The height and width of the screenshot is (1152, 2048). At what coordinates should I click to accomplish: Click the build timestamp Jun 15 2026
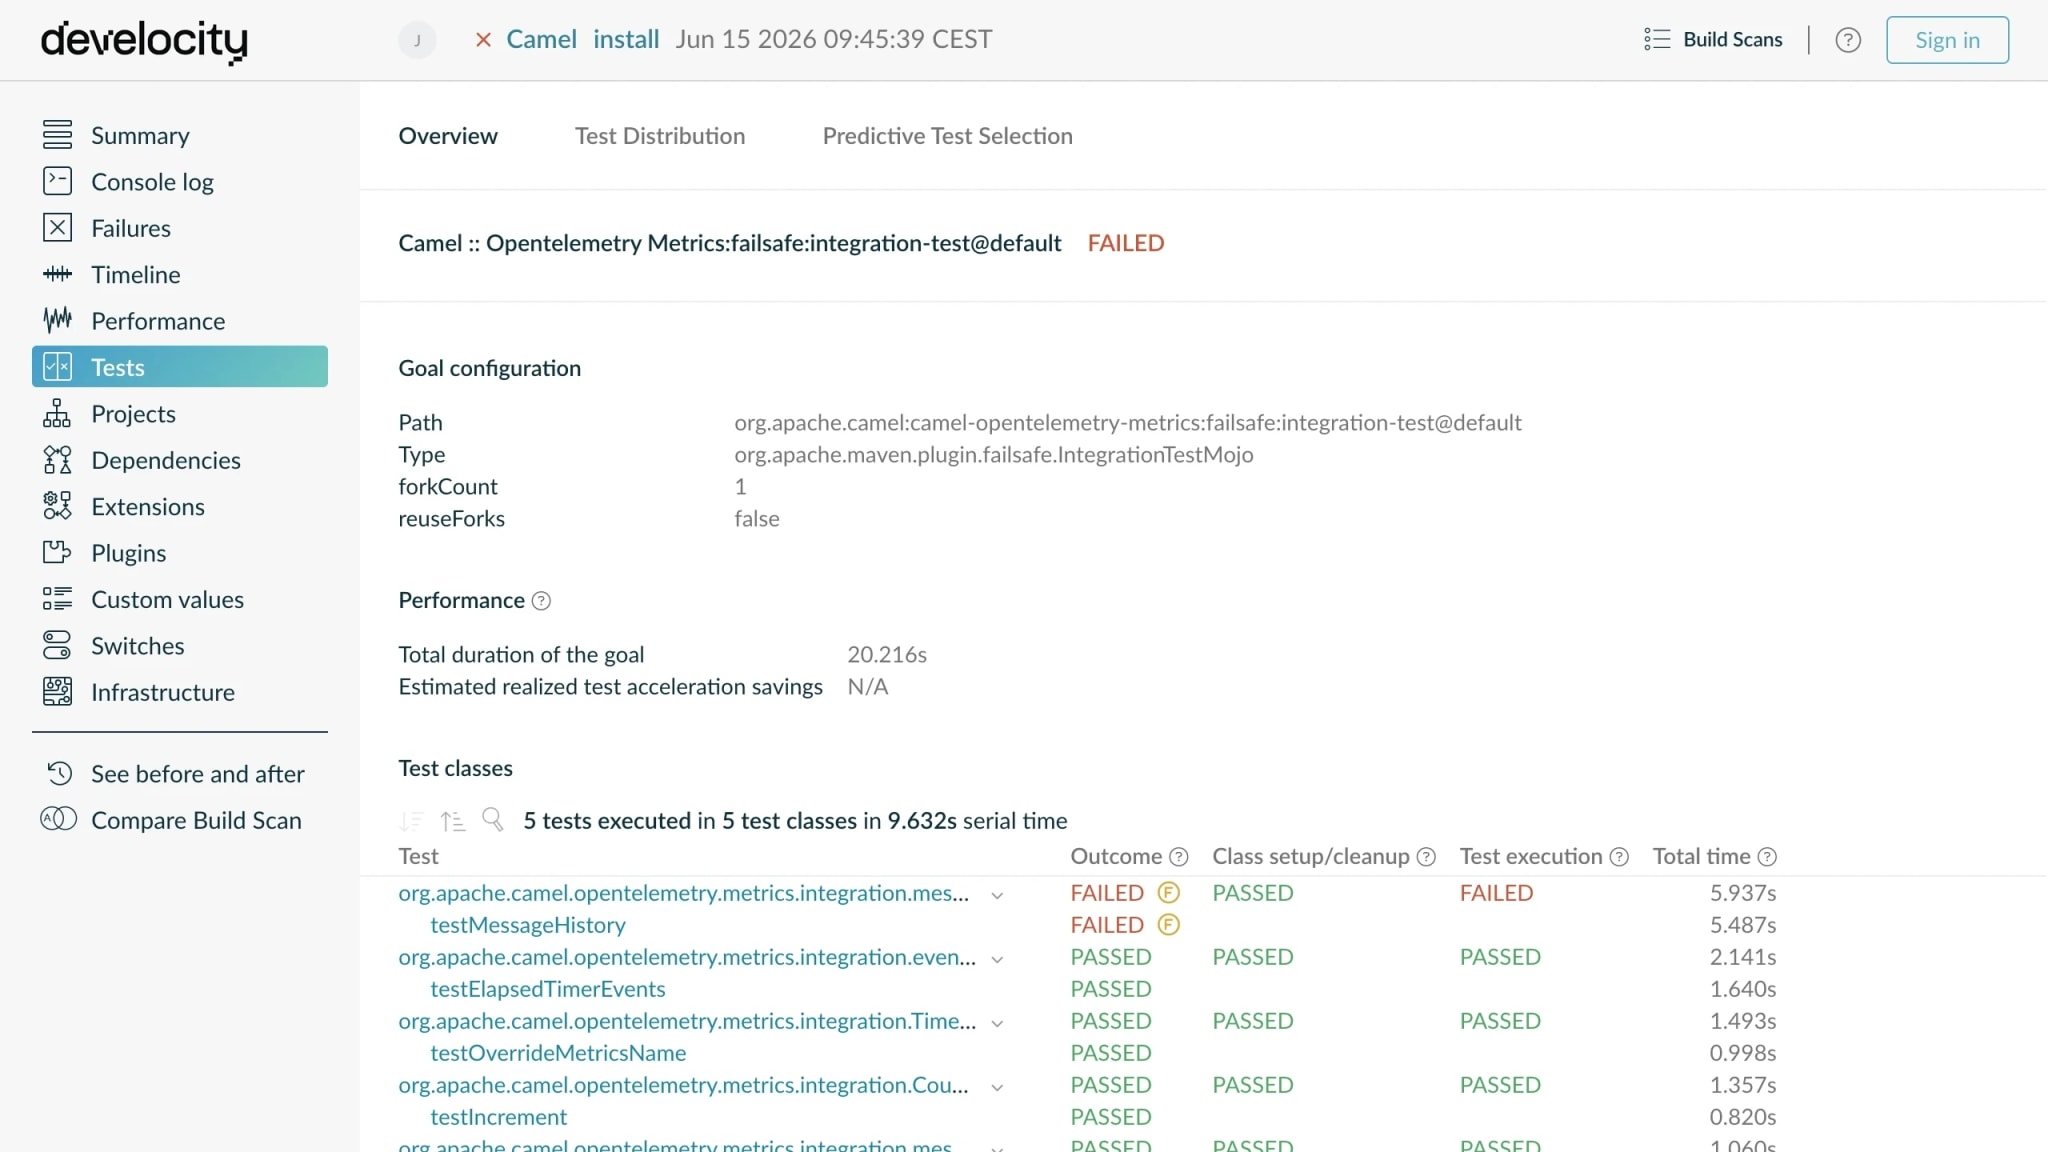click(x=834, y=39)
